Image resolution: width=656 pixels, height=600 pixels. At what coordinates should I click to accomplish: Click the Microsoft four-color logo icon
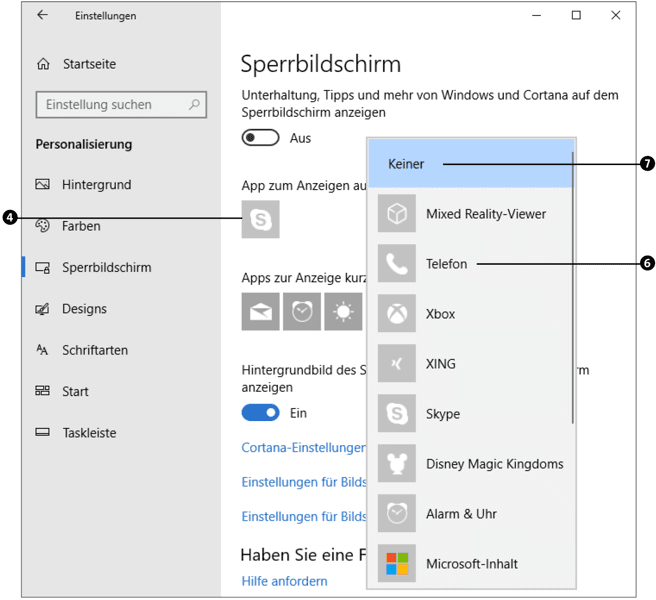coord(397,564)
